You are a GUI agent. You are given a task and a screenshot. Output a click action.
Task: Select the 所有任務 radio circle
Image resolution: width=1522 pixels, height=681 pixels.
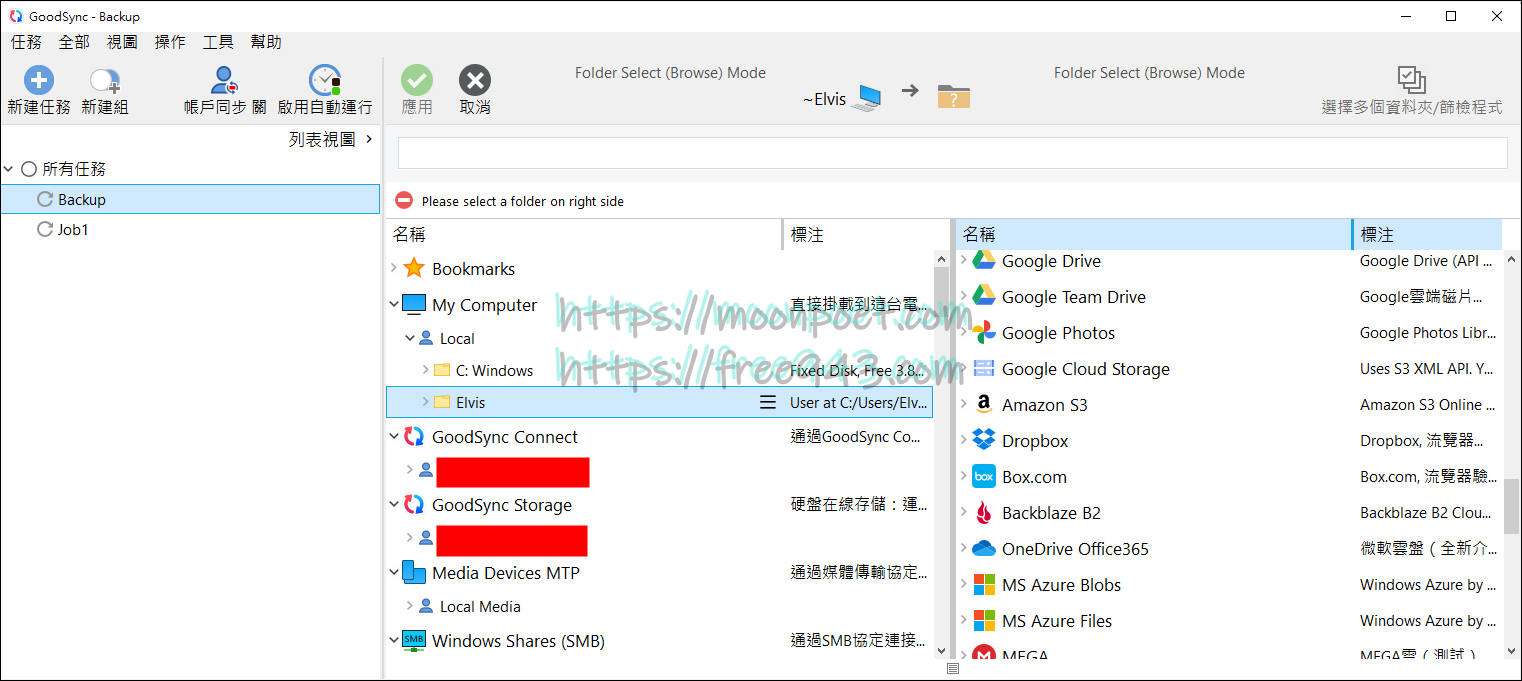(28, 168)
